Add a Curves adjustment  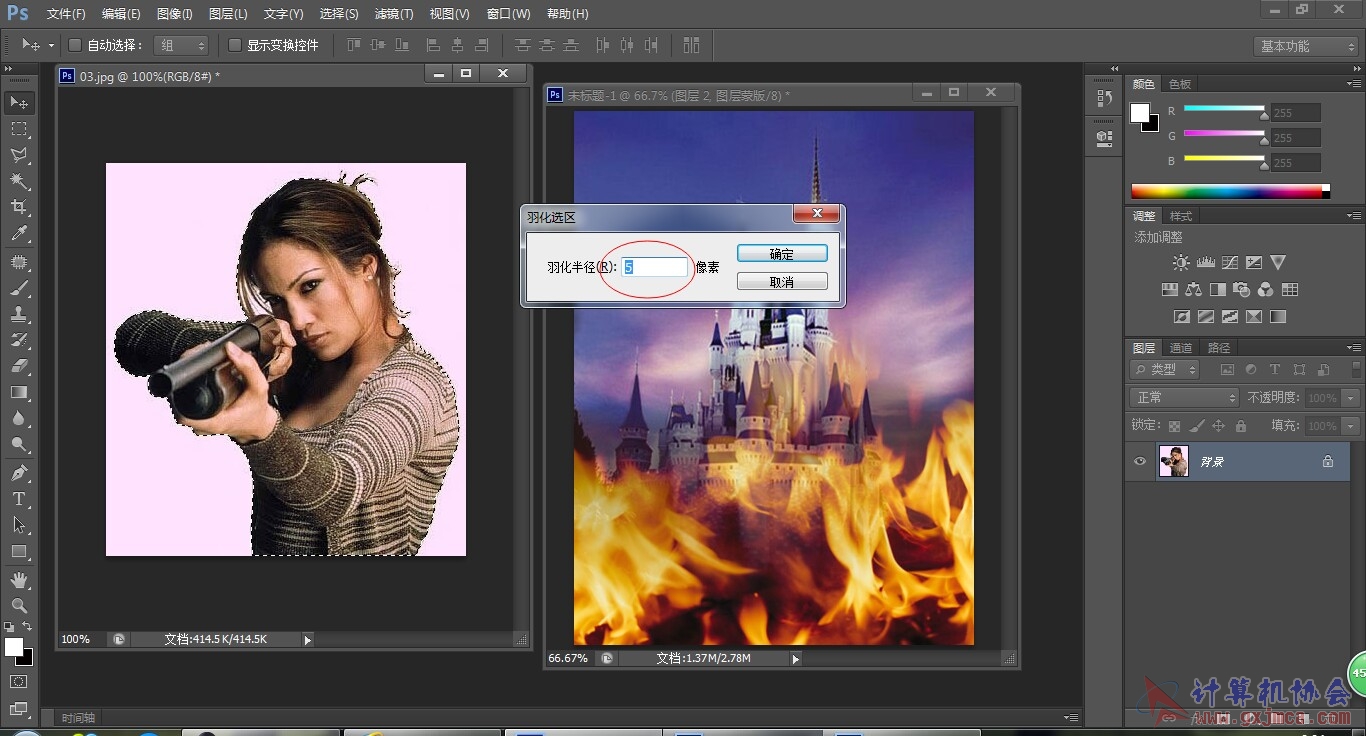click(1229, 263)
